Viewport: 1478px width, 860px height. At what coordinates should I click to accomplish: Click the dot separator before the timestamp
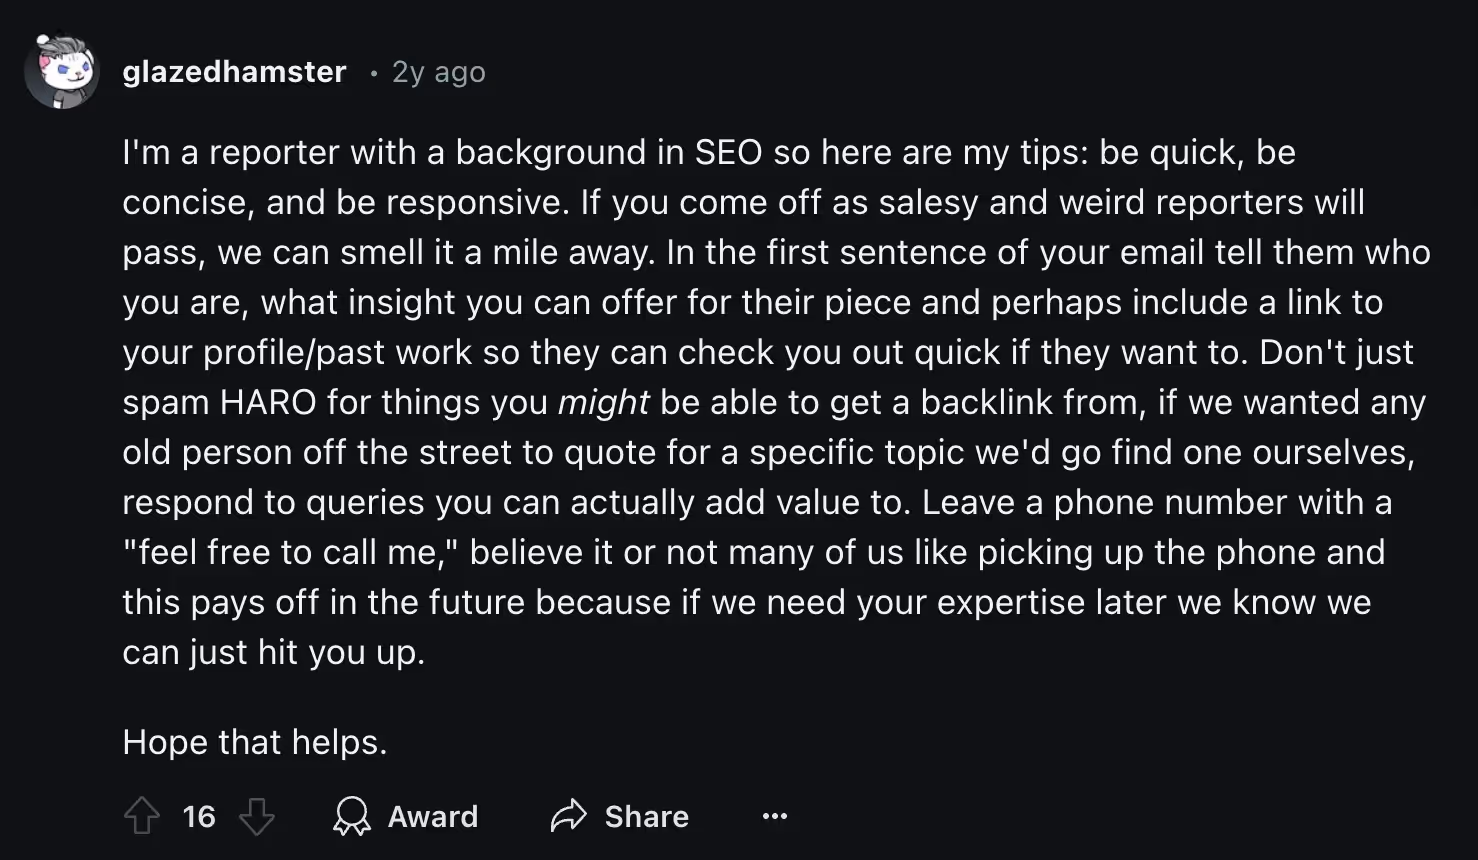click(x=374, y=73)
